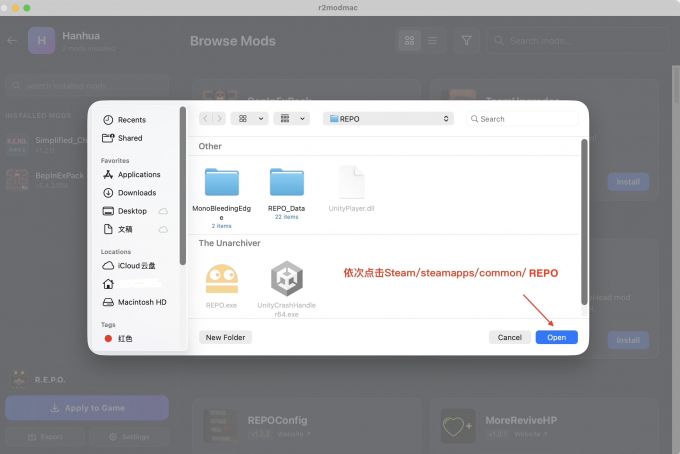Image resolution: width=680 pixels, height=454 pixels.
Task: Open the REPO path popup menu
Action: point(388,119)
